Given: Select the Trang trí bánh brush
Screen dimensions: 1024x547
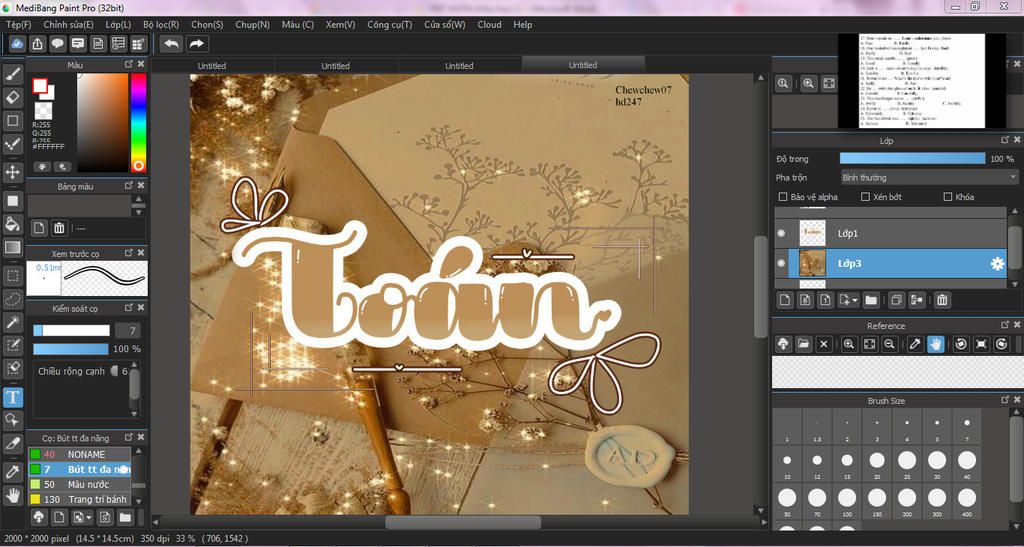Looking at the screenshot, I should pos(79,499).
